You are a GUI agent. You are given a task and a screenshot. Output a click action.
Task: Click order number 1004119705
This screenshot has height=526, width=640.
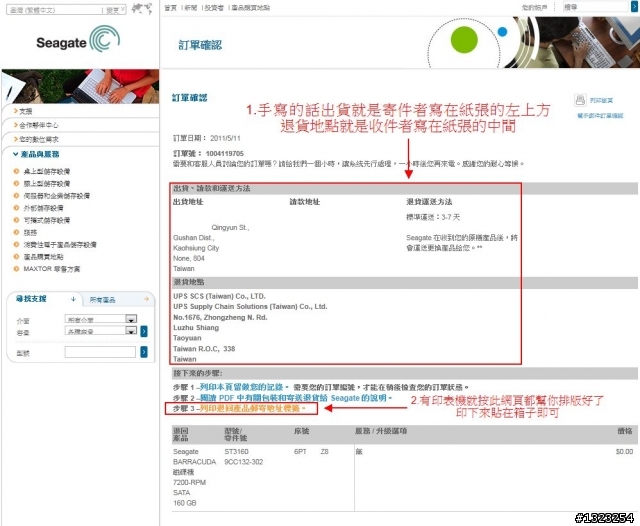pos(224,153)
